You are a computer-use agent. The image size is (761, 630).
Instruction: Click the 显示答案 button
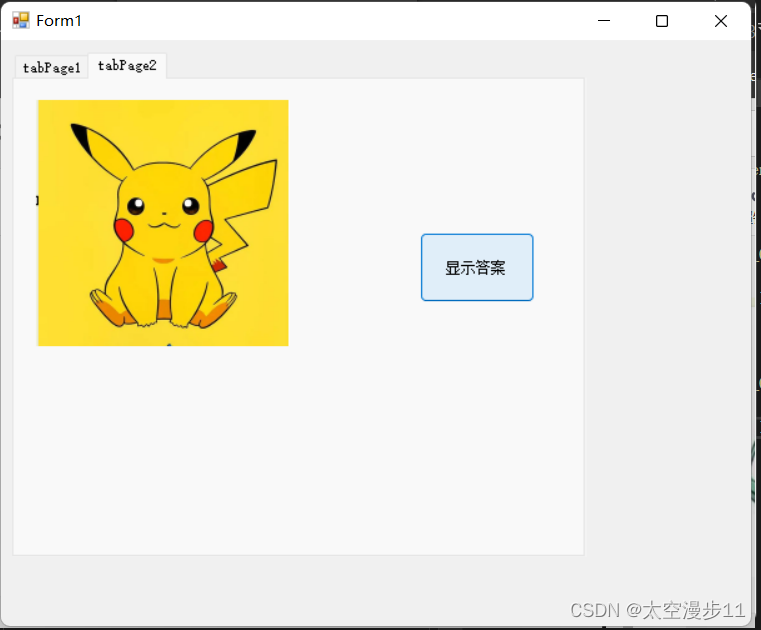[x=477, y=267]
